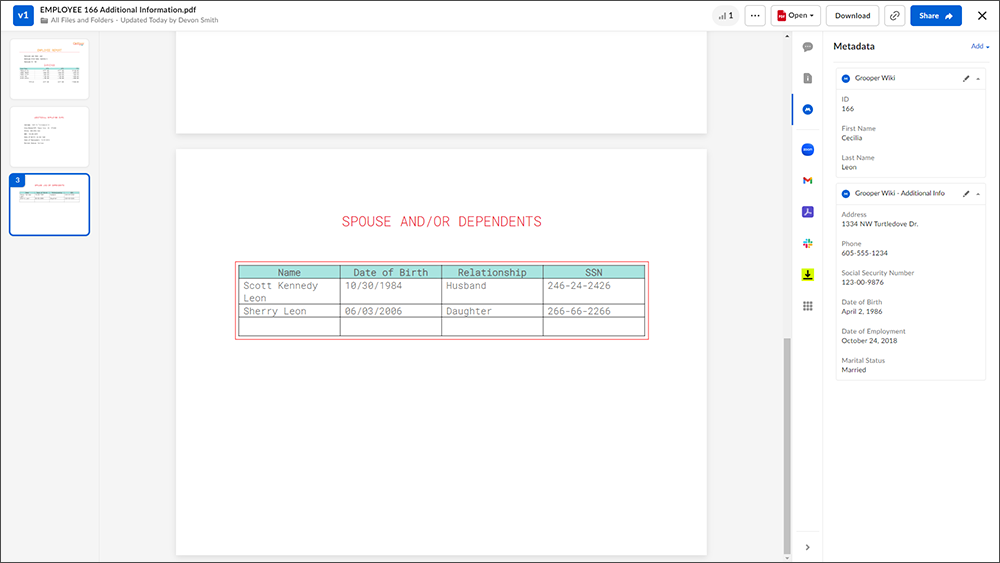
Task: Collapse the sidebar with chevron arrow
Action: pyautogui.click(x=807, y=547)
